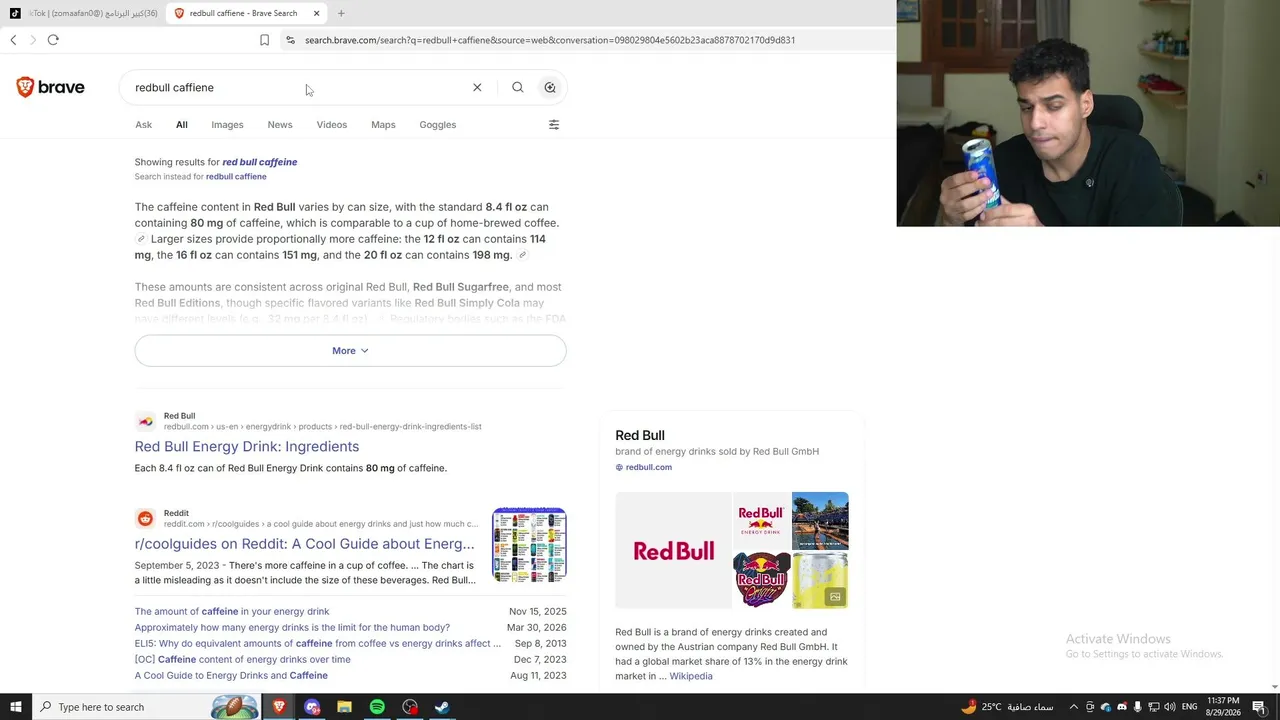This screenshot has height=720, width=1280.
Task: Switch to News results
Action: point(280,125)
